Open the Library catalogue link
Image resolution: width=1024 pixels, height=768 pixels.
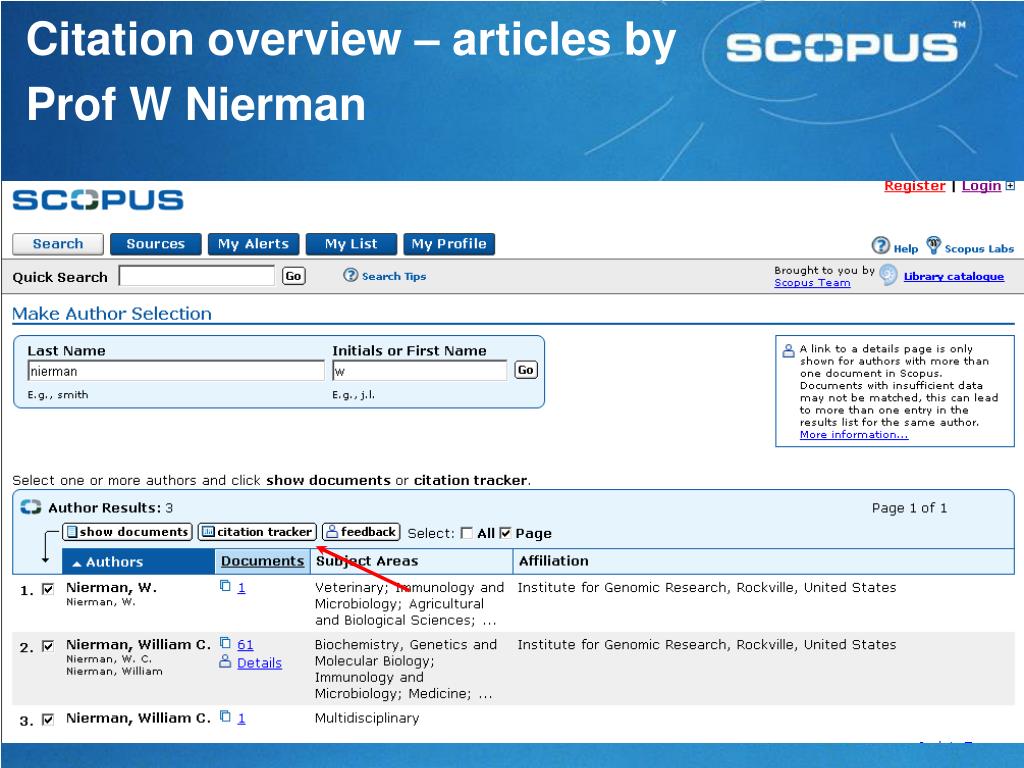tap(953, 276)
